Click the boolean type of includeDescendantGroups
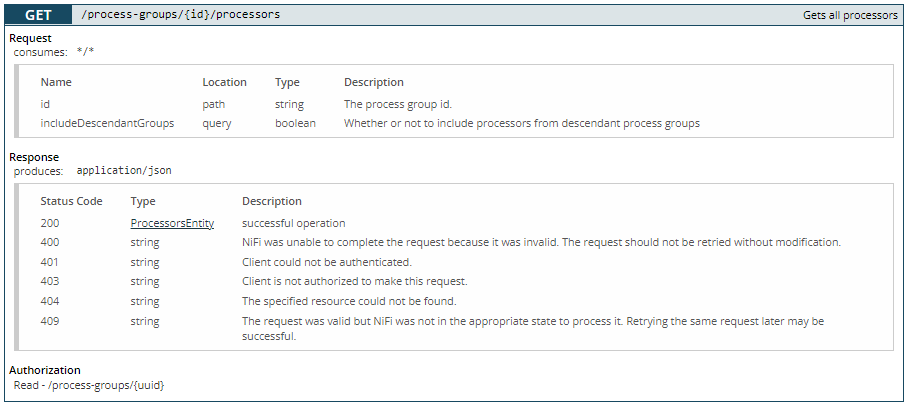The width and height of the screenshot is (909, 407). [x=295, y=123]
